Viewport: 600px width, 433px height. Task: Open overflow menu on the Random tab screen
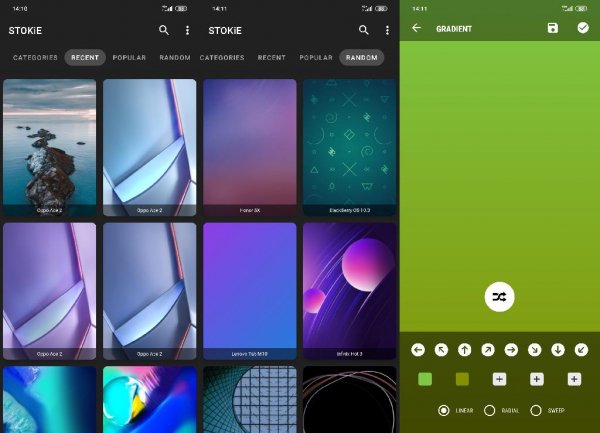pos(387,30)
